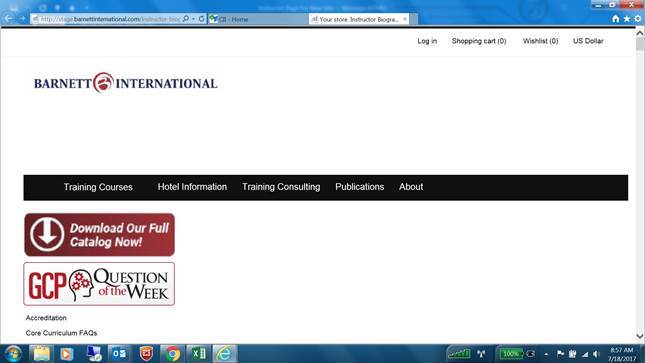This screenshot has height=363, width=645.
Task: Click the 100% battery indicator in tray
Action: [x=511, y=354]
